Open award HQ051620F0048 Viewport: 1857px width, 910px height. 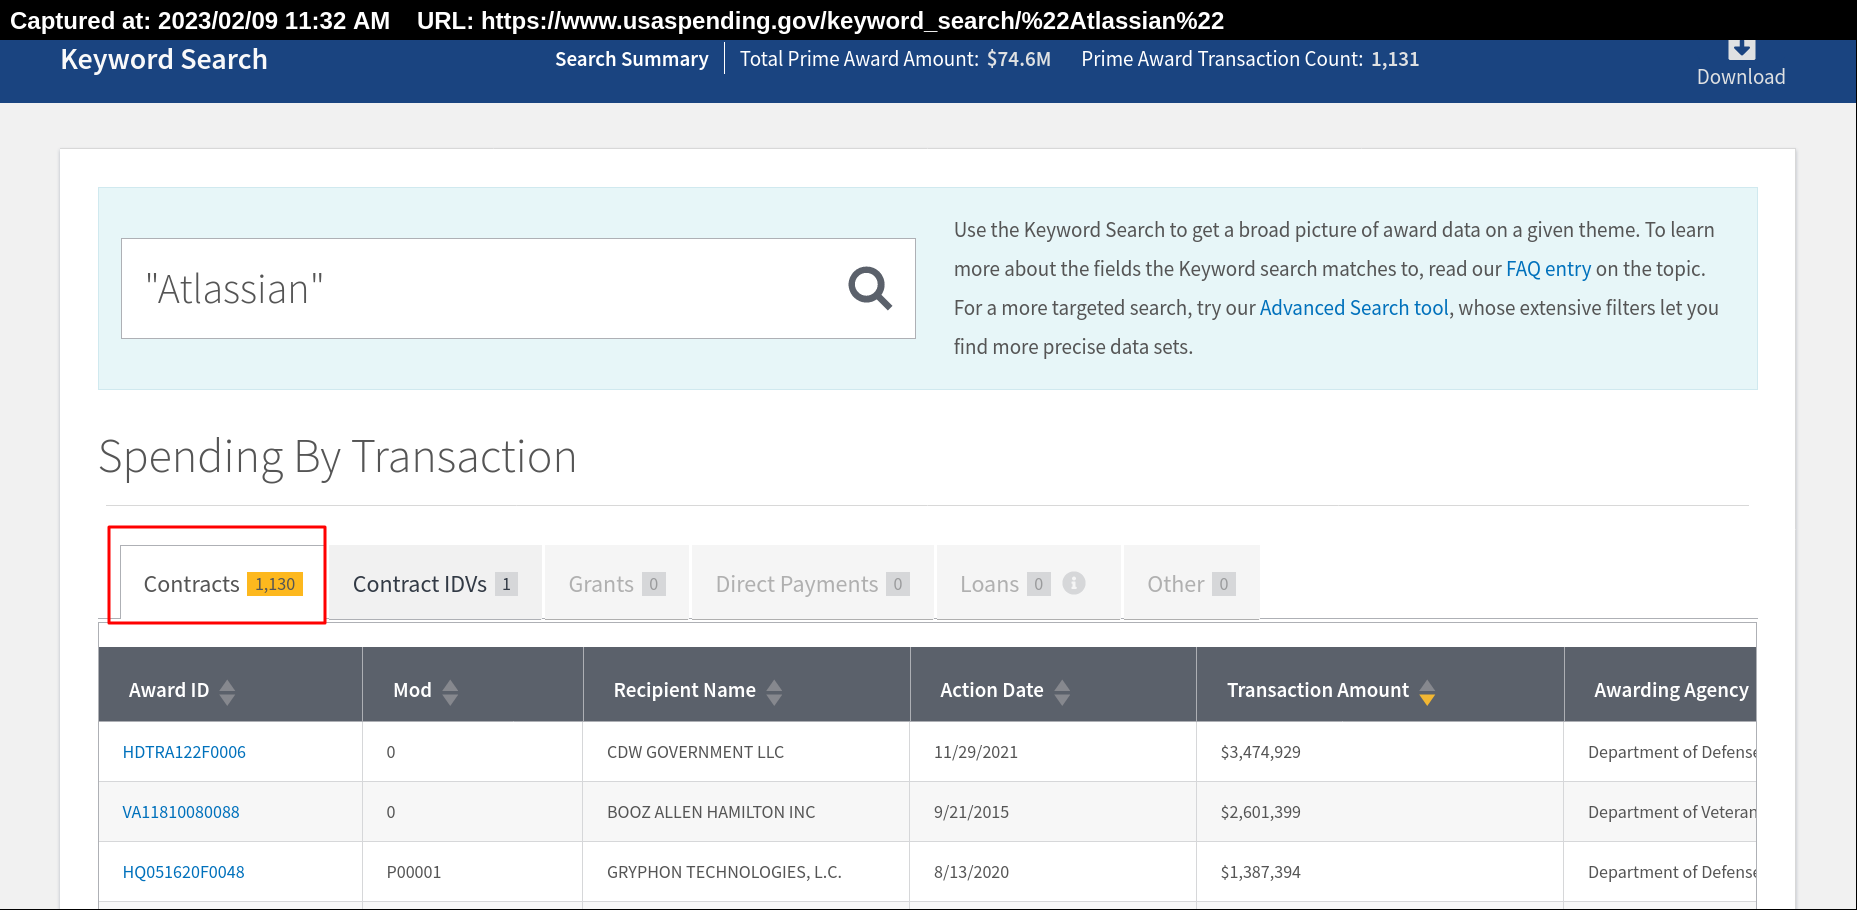click(x=183, y=872)
